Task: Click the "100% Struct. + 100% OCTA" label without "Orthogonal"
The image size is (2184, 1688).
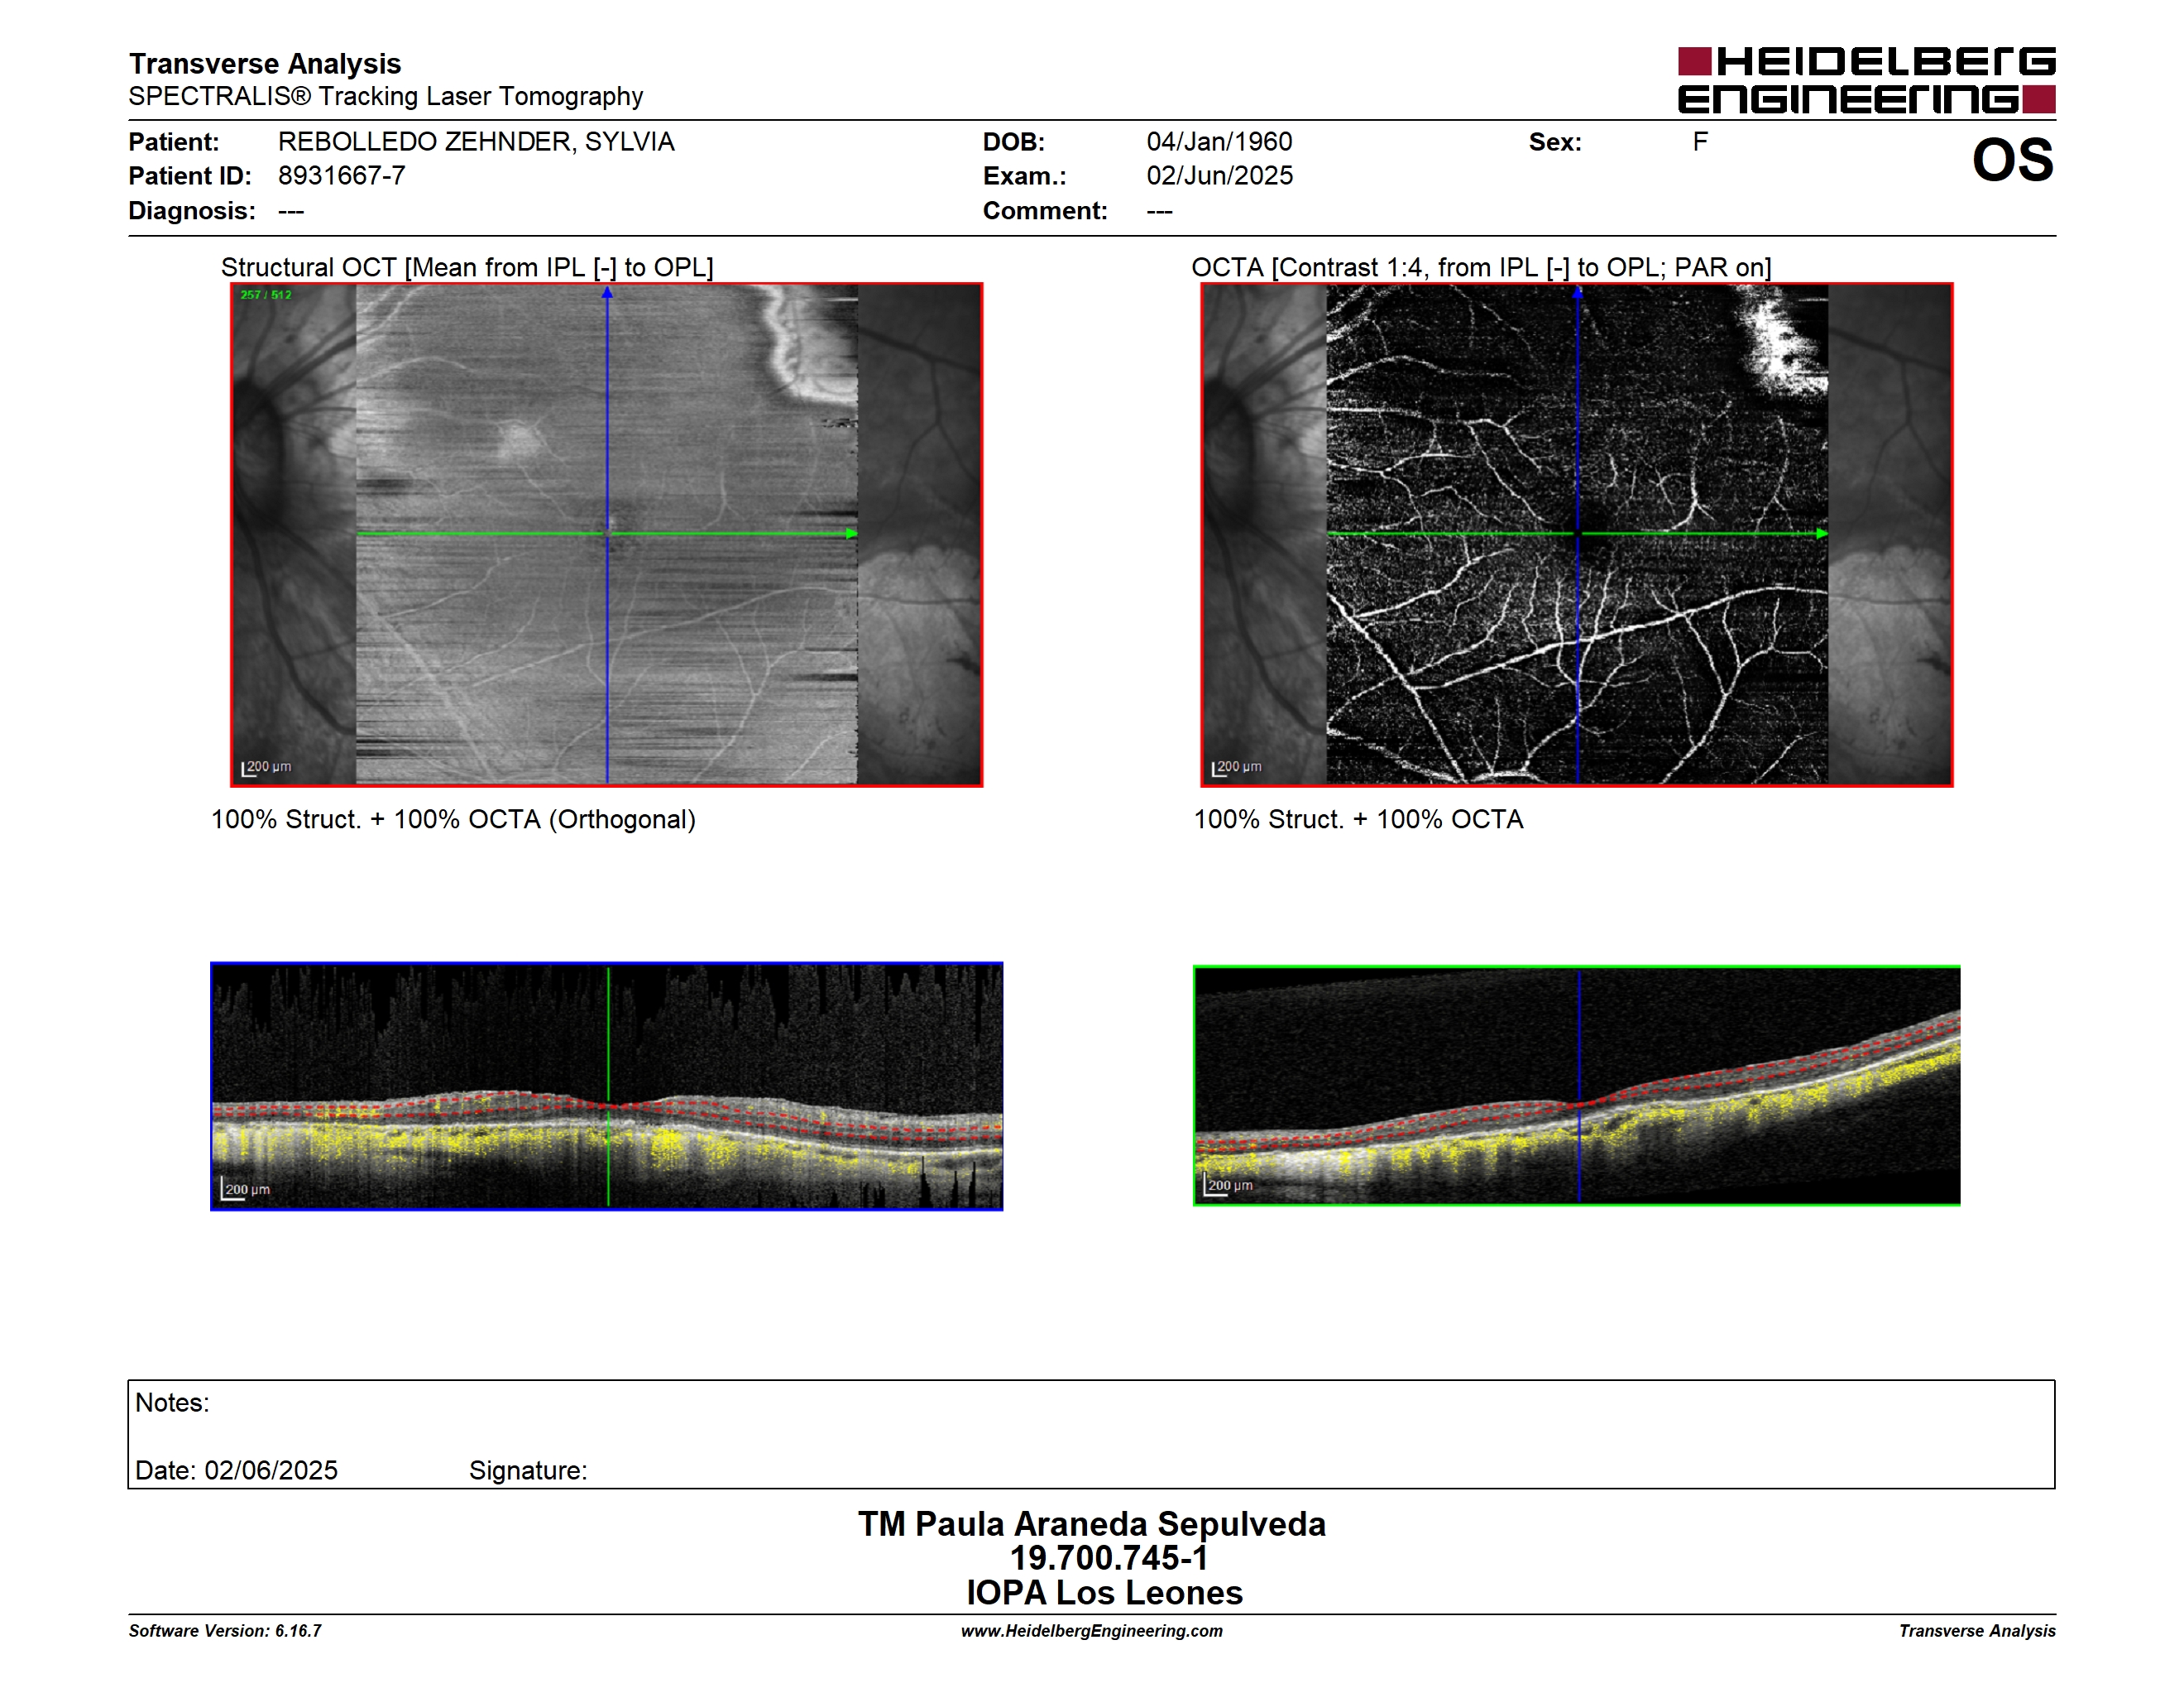Action: pos(1358,820)
